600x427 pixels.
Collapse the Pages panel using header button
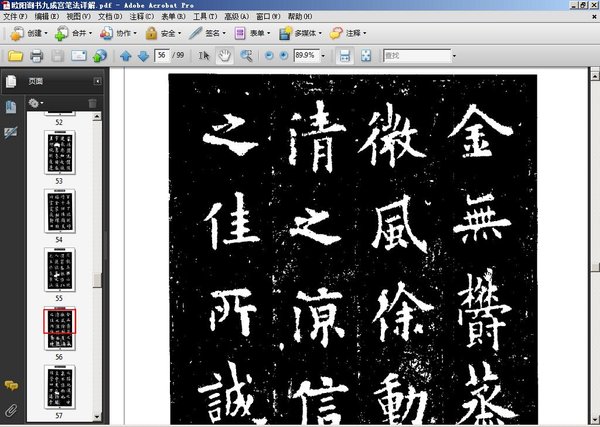coord(98,81)
